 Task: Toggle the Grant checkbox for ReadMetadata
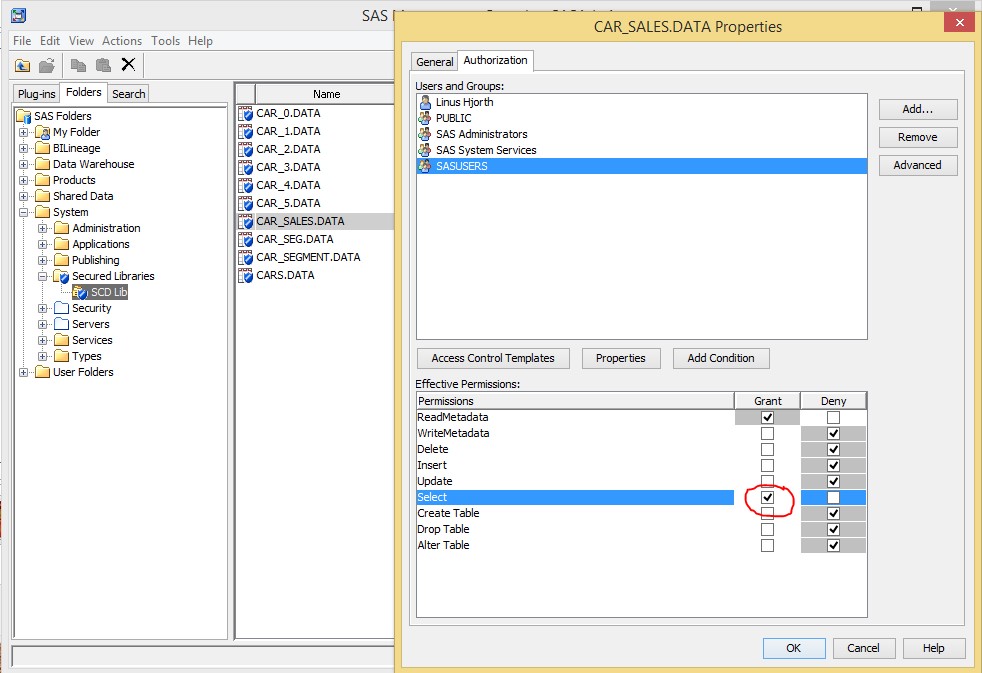click(x=767, y=418)
